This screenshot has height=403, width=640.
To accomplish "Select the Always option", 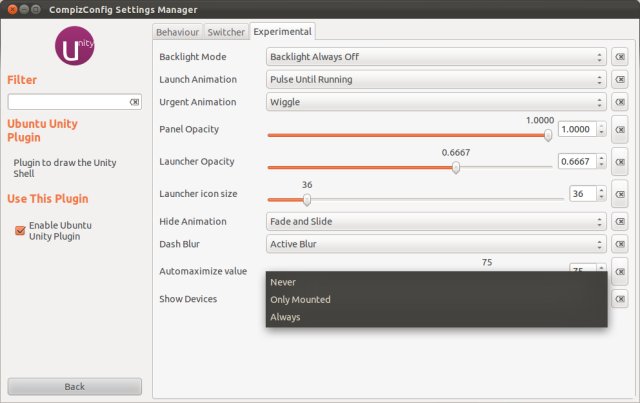I will pyautogui.click(x=285, y=317).
